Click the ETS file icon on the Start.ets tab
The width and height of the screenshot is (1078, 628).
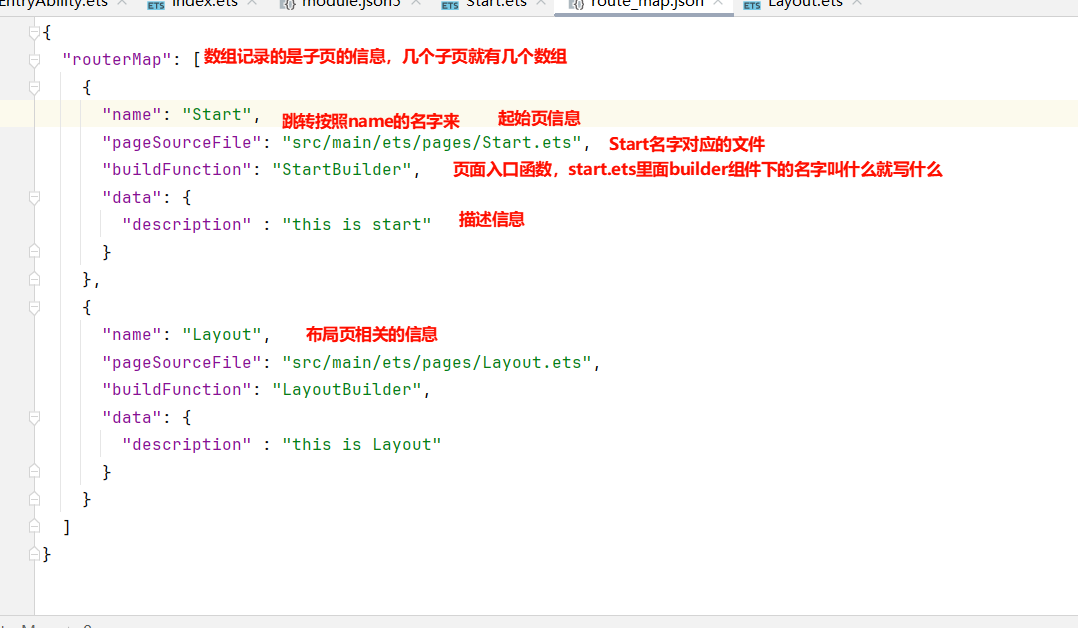(x=450, y=5)
